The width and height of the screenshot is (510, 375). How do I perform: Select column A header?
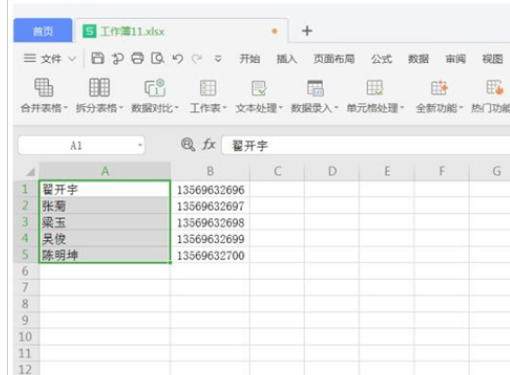pyautogui.click(x=105, y=171)
